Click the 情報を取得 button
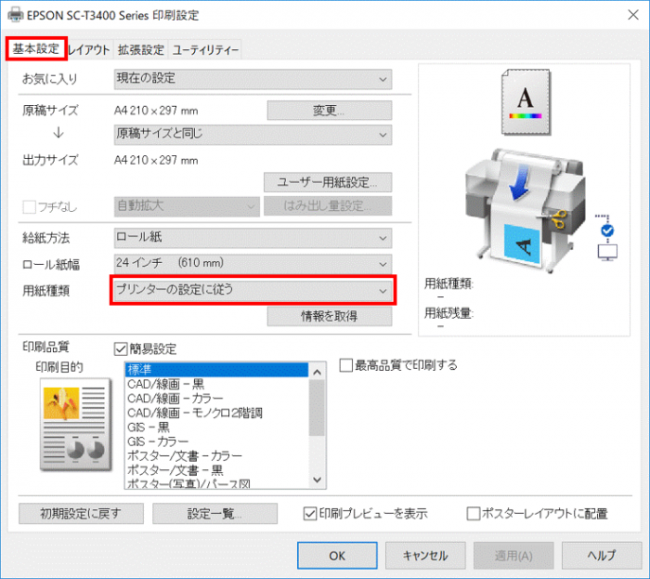Image resolution: width=650 pixels, height=579 pixels. pos(329,316)
